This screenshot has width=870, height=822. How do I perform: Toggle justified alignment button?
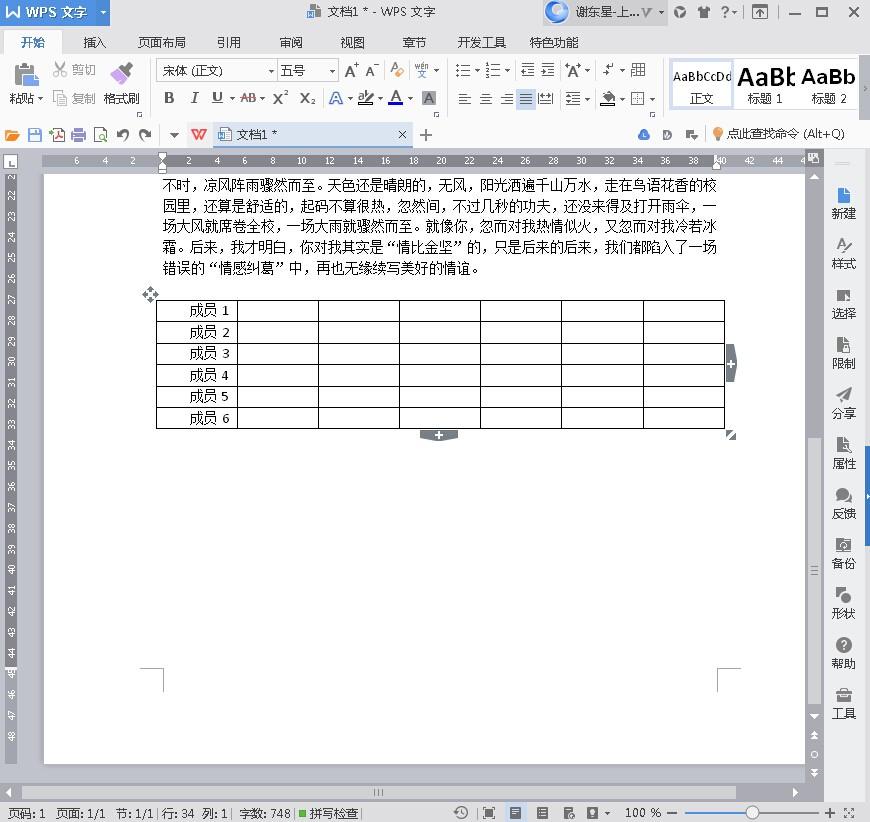pos(525,99)
